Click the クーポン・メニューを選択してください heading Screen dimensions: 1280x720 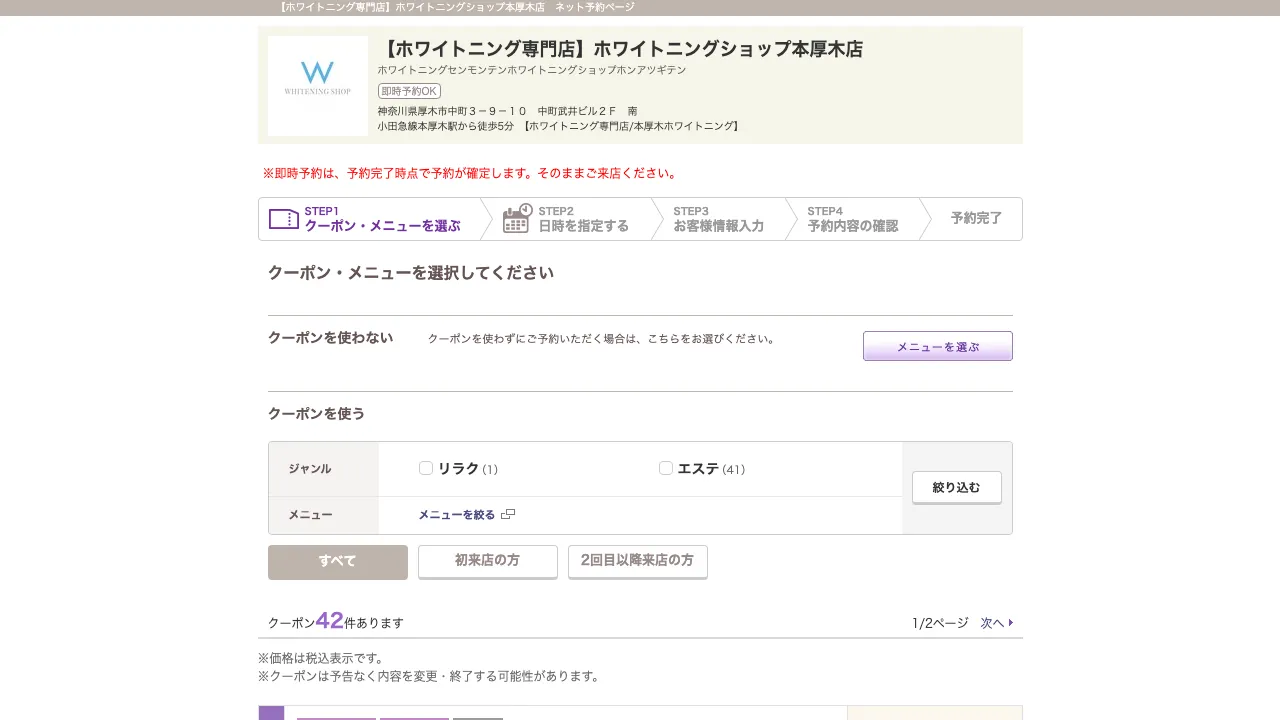coord(411,273)
